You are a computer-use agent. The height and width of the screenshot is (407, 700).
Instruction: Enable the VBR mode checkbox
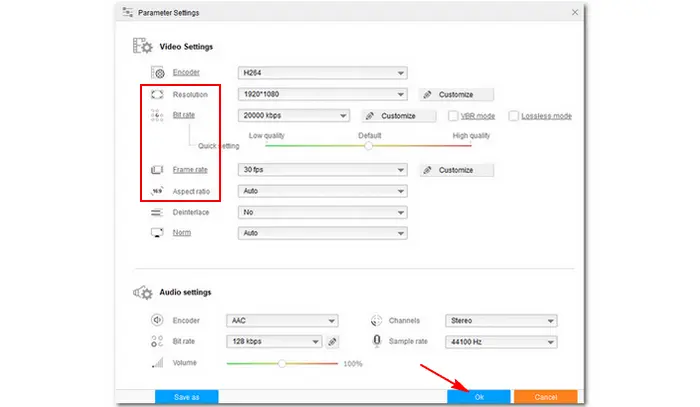point(453,116)
